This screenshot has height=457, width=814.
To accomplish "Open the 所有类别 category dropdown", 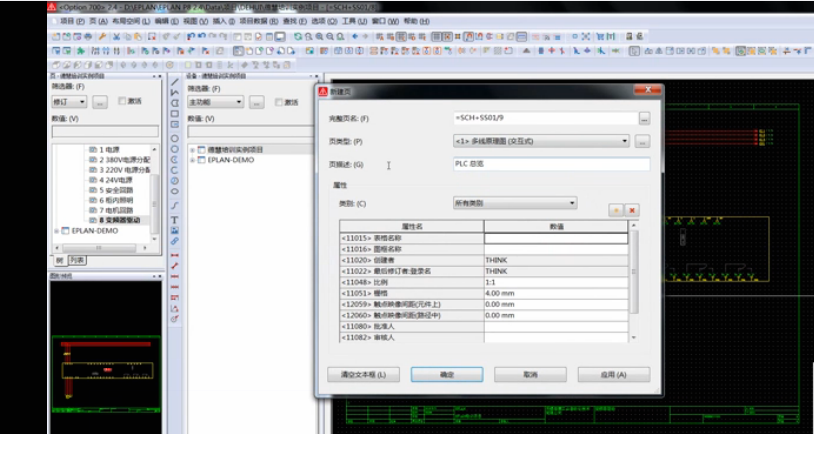I will 515,203.
